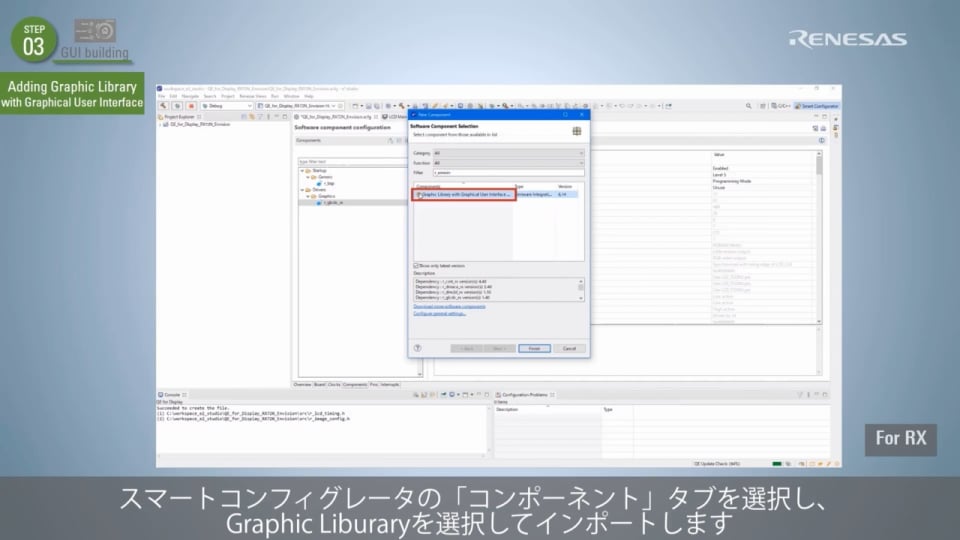This screenshot has height=540, width=960.
Task: Switch to the Clocks tab
Action: 334,384
